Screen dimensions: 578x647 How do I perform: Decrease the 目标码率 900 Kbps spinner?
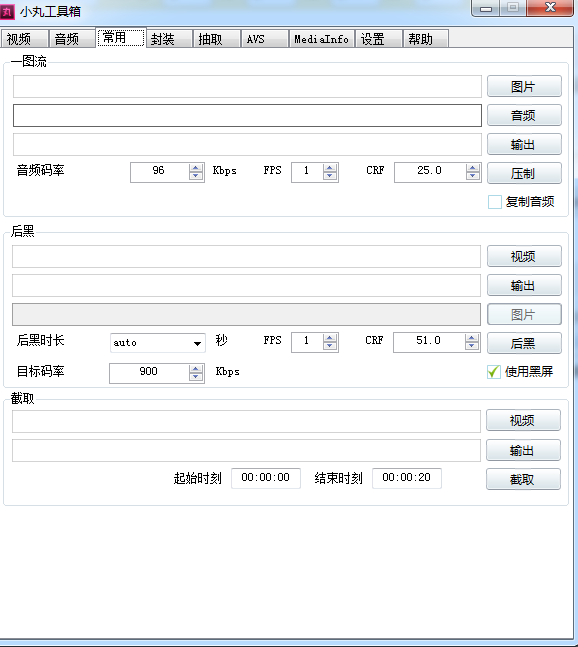pos(196,377)
